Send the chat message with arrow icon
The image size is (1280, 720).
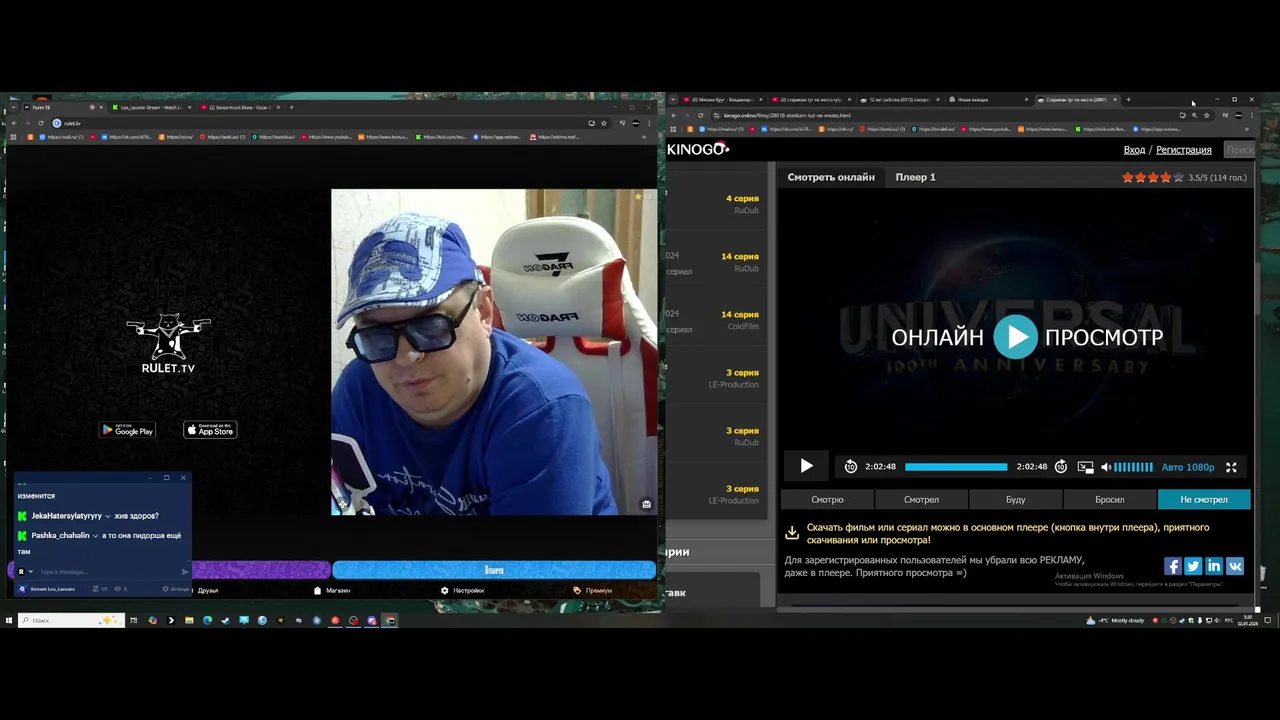[x=185, y=572]
